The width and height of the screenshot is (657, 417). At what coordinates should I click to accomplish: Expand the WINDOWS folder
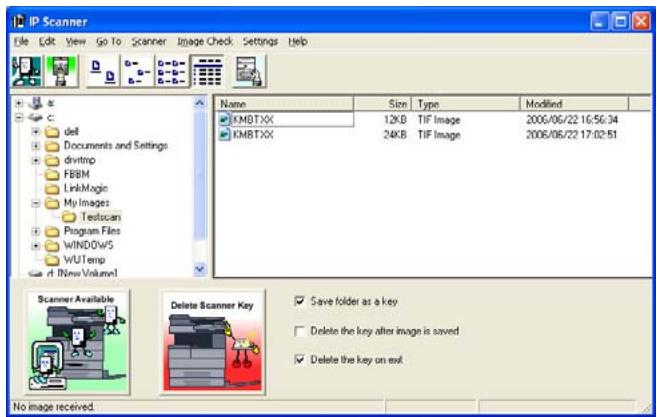tap(36, 245)
